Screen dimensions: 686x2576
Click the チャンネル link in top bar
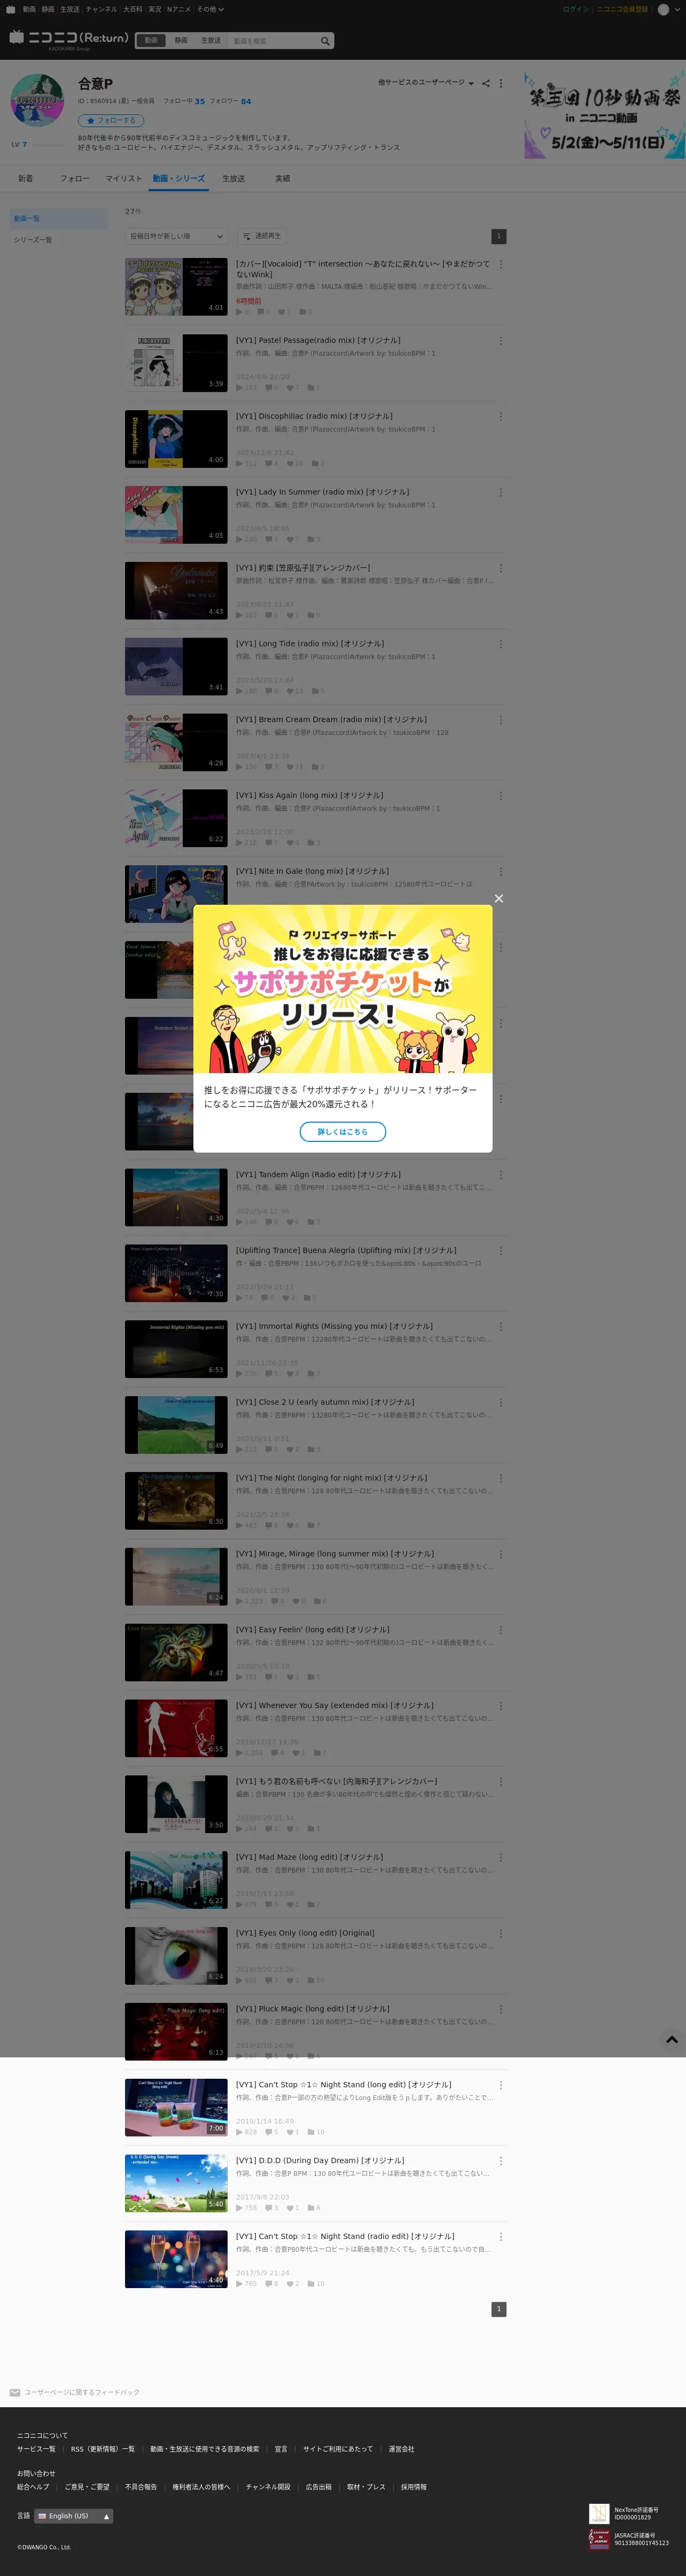(101, 9)
